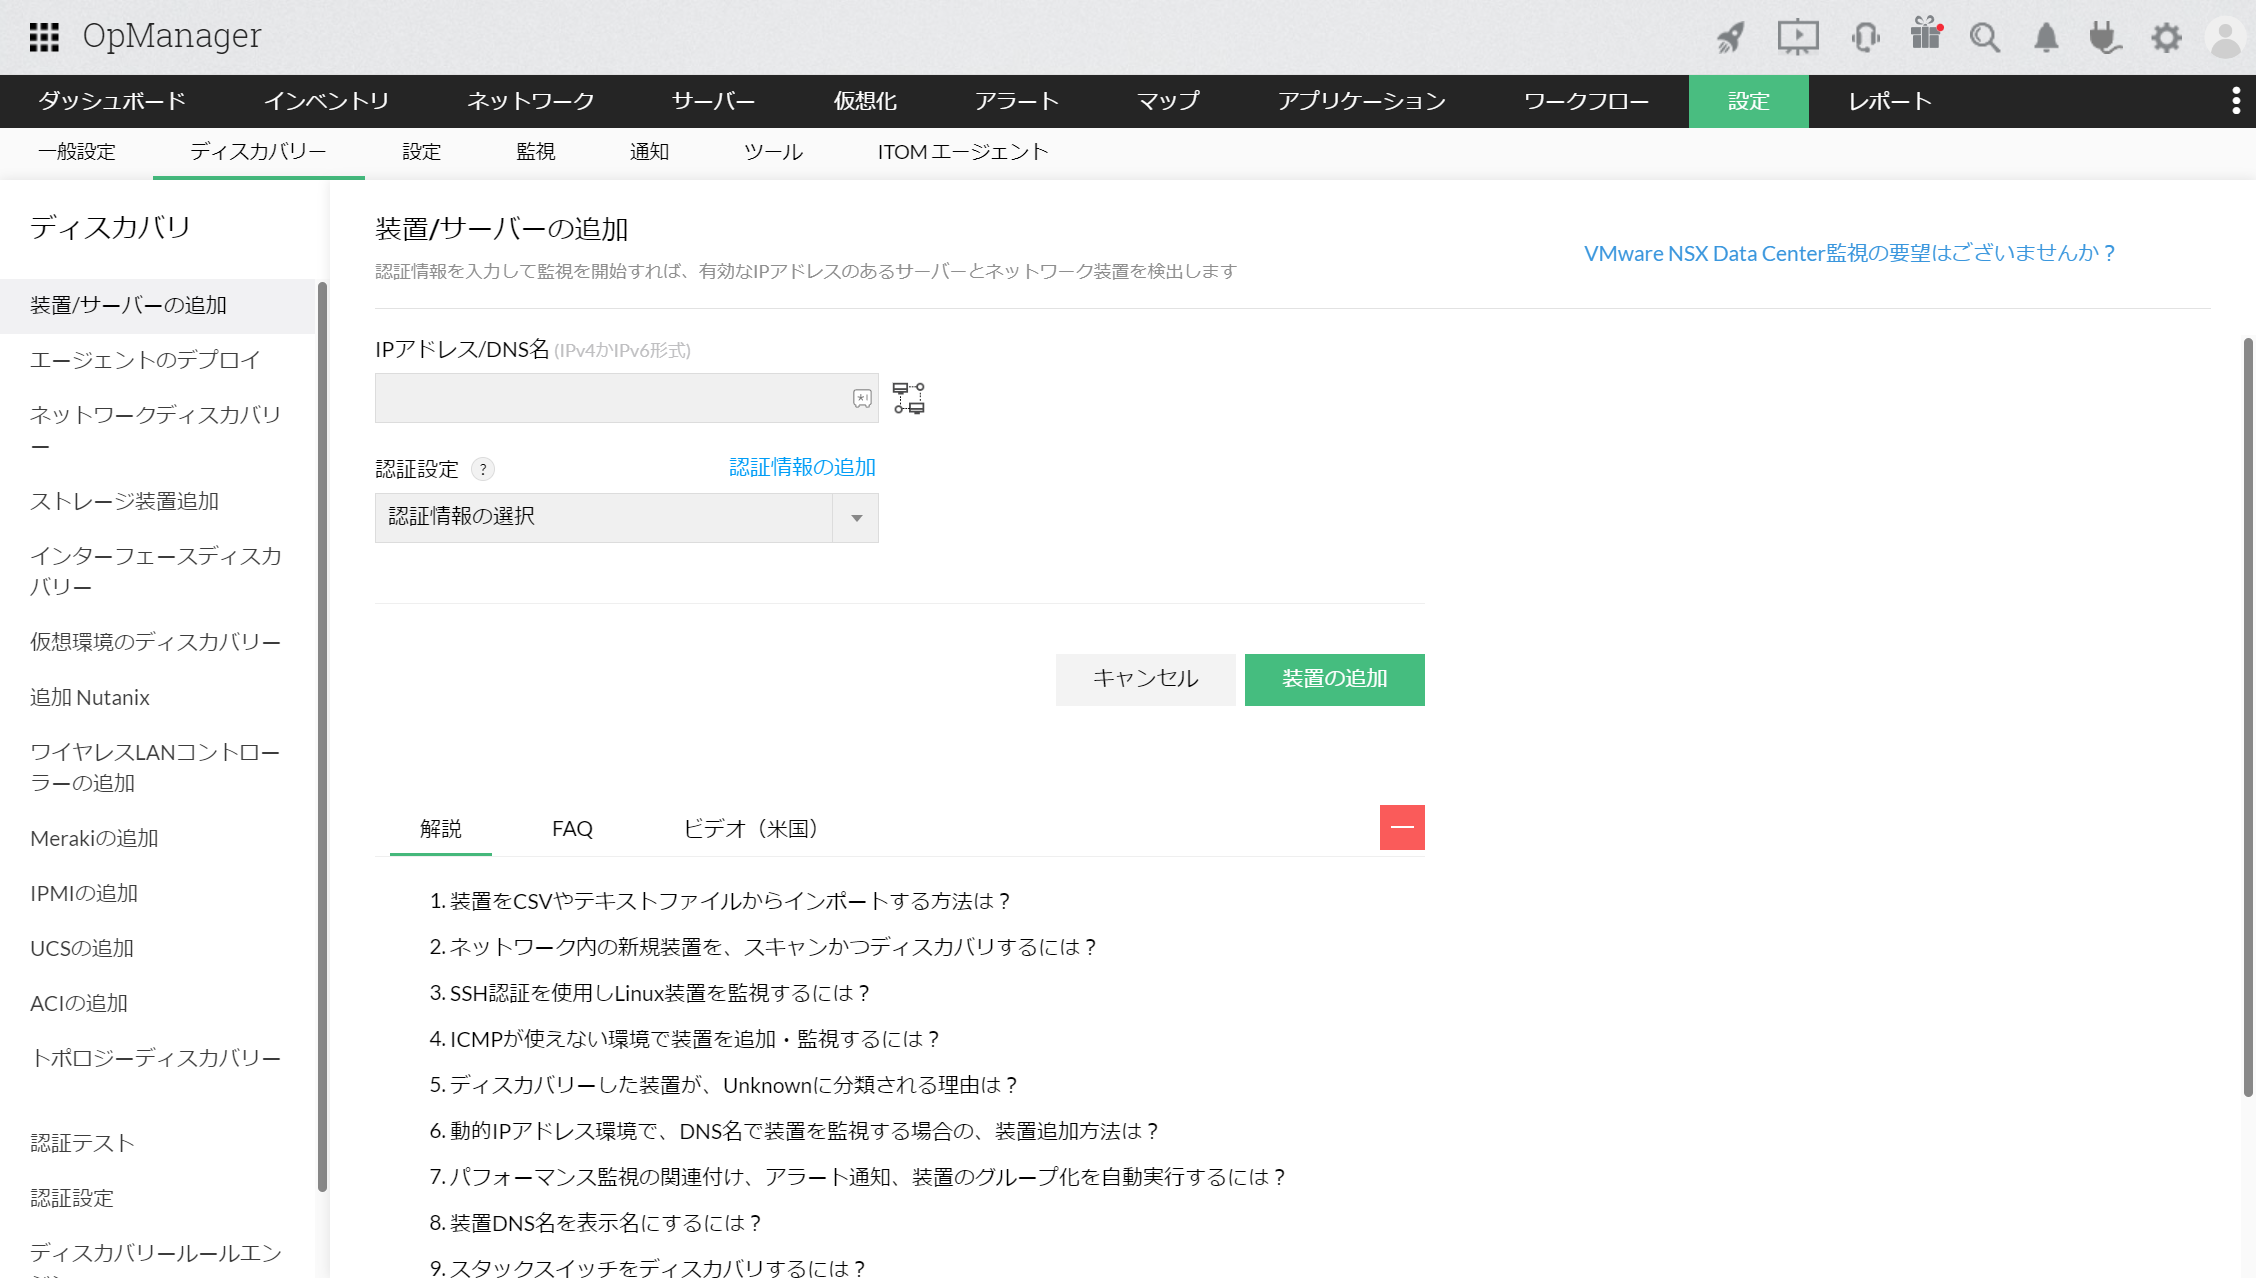Open the three-dot overflow menu
The height and width of the screenshot is (1278, 2256).
coord(2236,101)
